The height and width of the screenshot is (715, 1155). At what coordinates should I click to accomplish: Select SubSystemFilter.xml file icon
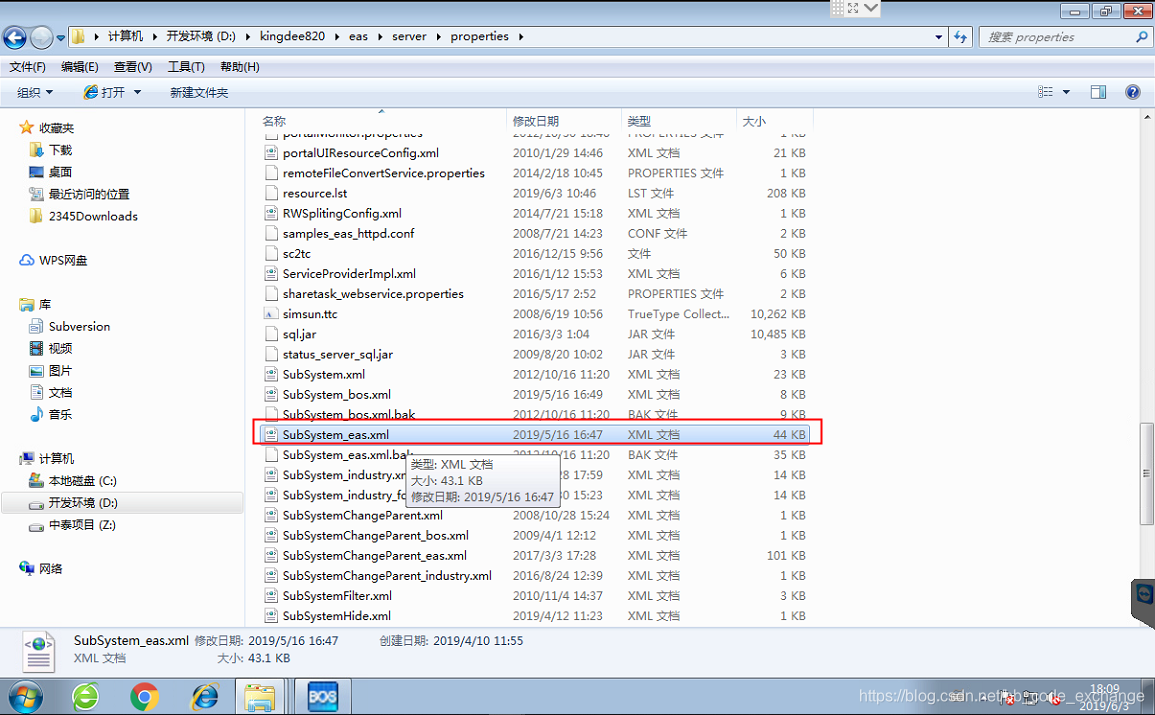coord(271,596)
